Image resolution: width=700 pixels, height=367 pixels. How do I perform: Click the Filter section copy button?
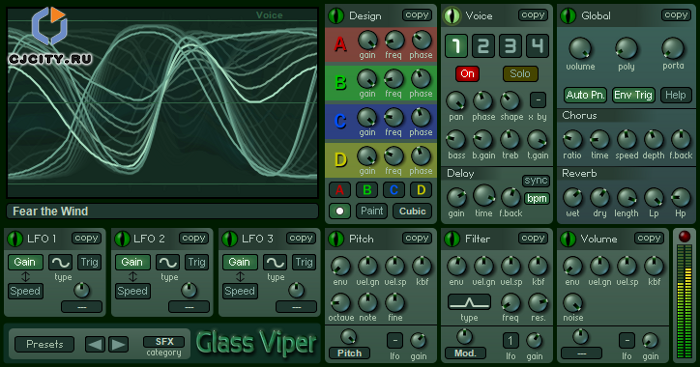point(533,238)
